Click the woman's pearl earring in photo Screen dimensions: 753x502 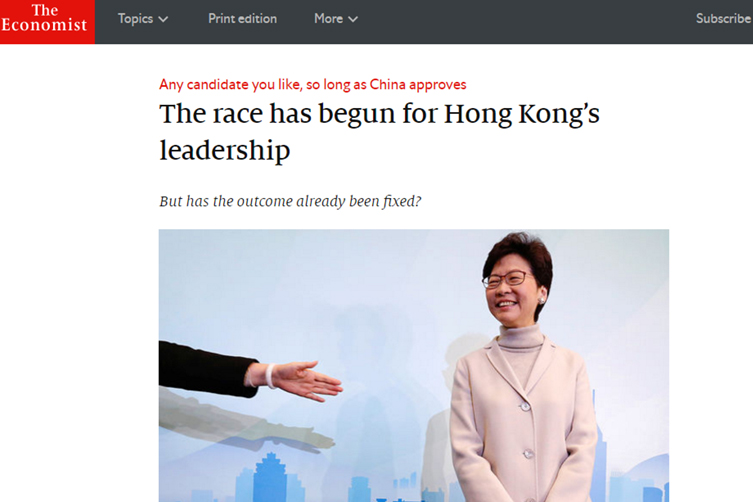tap(541, 300)
